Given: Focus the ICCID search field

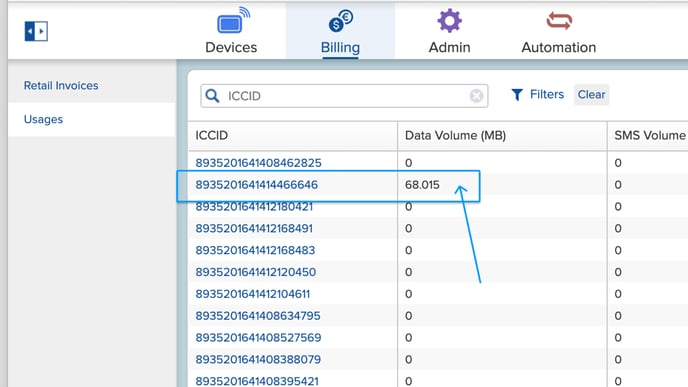Looking at the screenshot, I should (344, 96).
